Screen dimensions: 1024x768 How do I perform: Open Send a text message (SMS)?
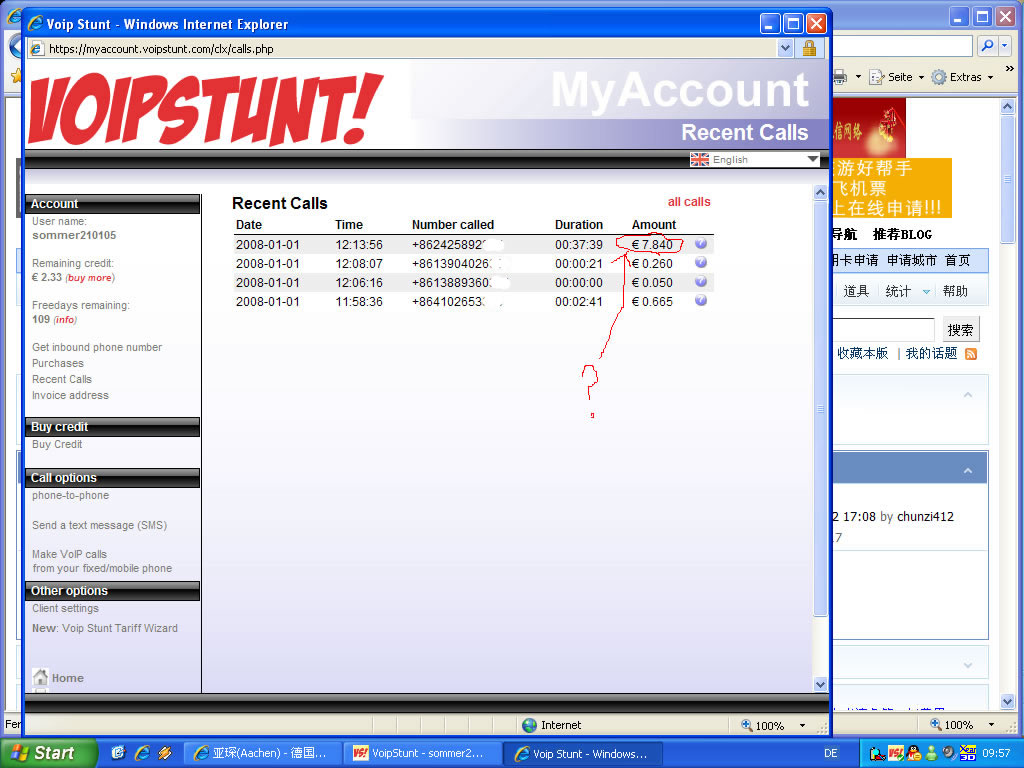click(x=99, y=525)
